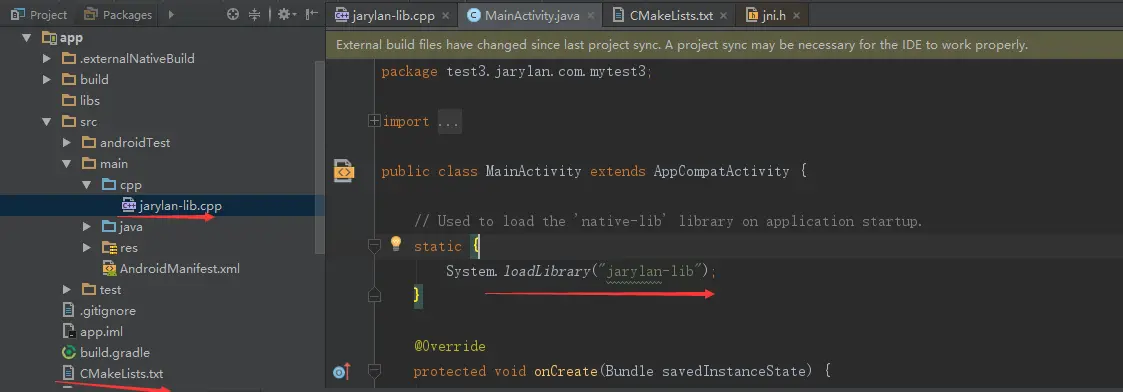Click the src folder icon
Image resolution: width=1123 pixels, height=392 pixels.
tap(69, 122)
